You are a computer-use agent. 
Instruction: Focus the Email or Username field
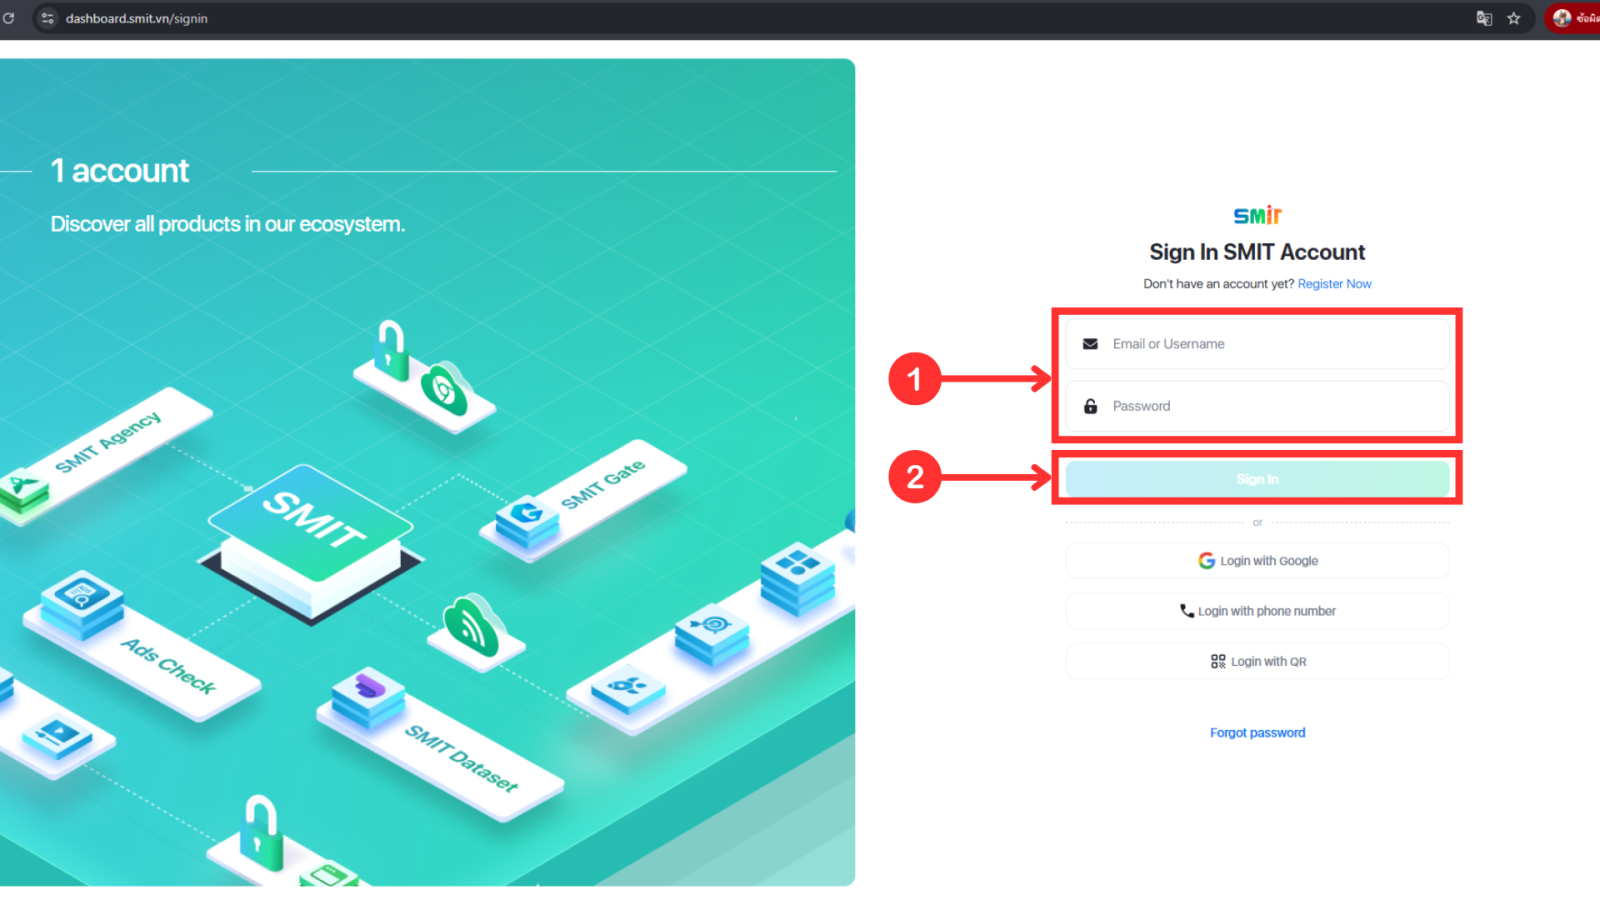[x=1270, y=344]
